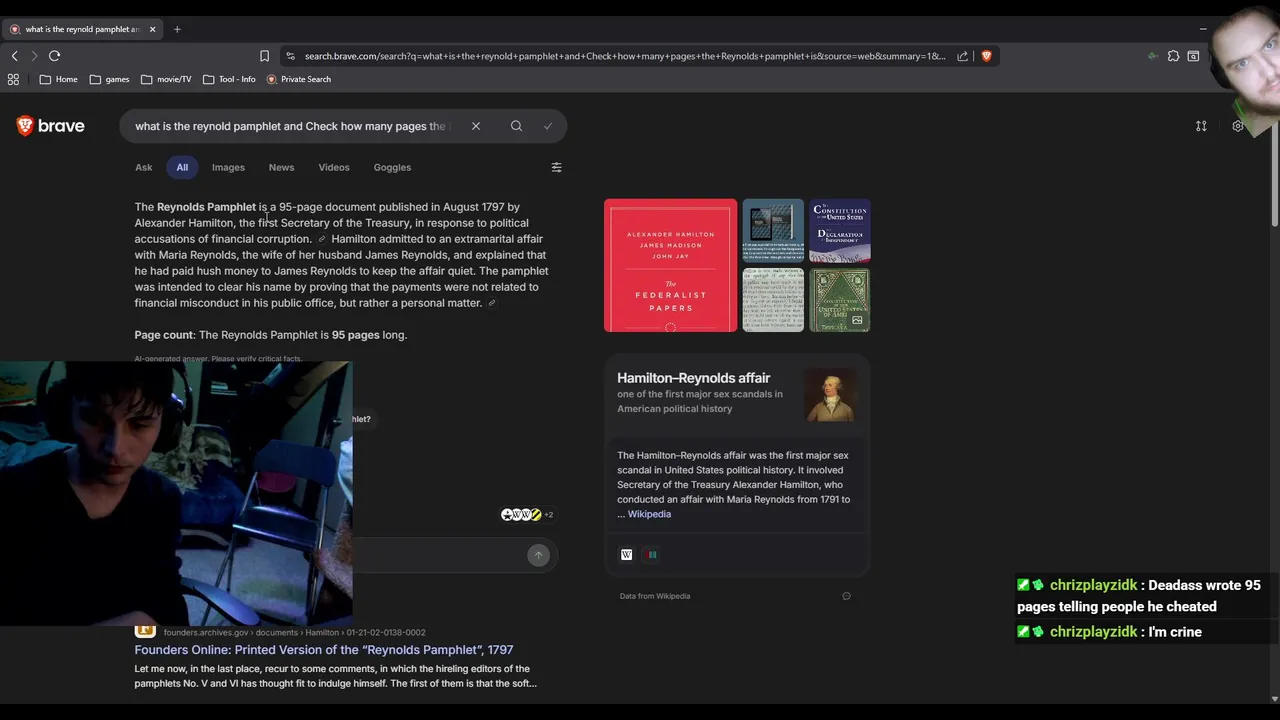Click the feedback icon beside 'Data from Wikipedia'
1280x720 pixels.
pyautogui.click(x=846, y=596)
